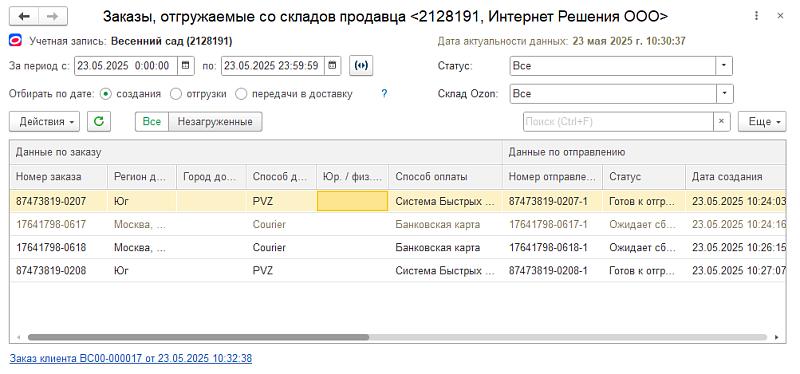Click shipment number 17641798-0618-1
Viewport: 800px width, 374px height.
point(548,248)
